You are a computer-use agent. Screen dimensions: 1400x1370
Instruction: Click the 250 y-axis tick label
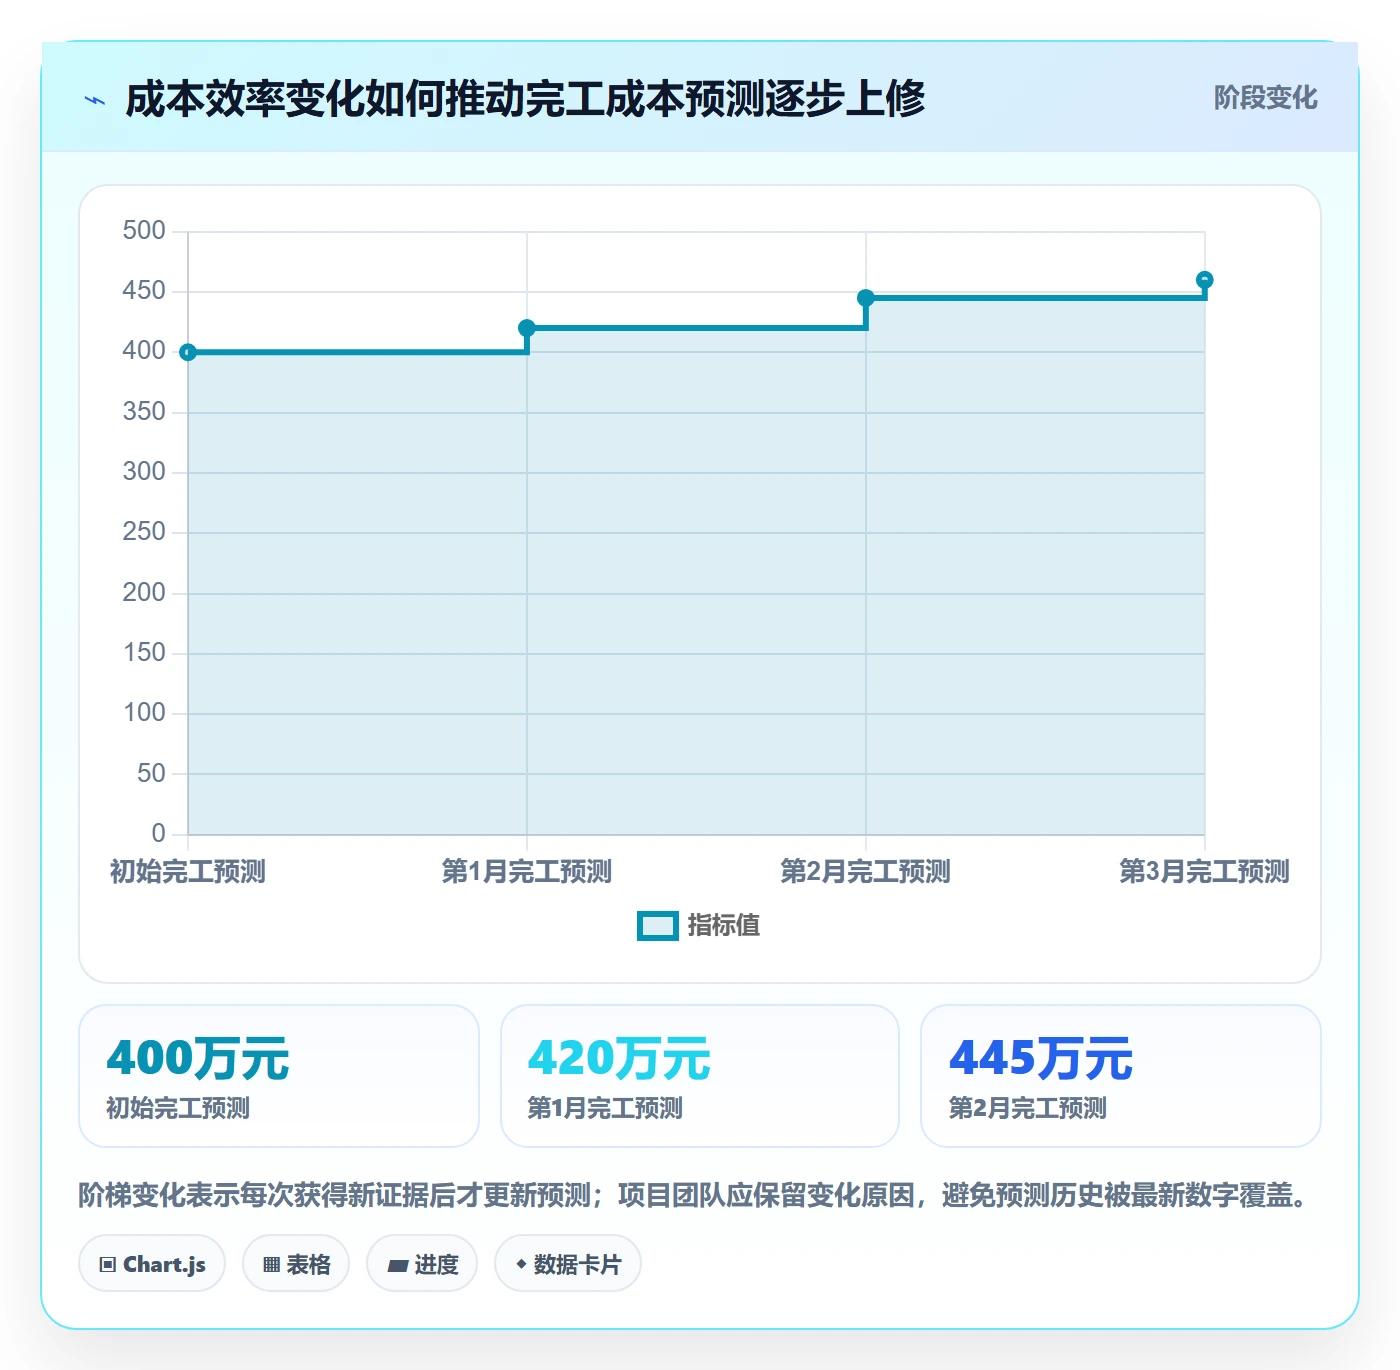(144, 532)
